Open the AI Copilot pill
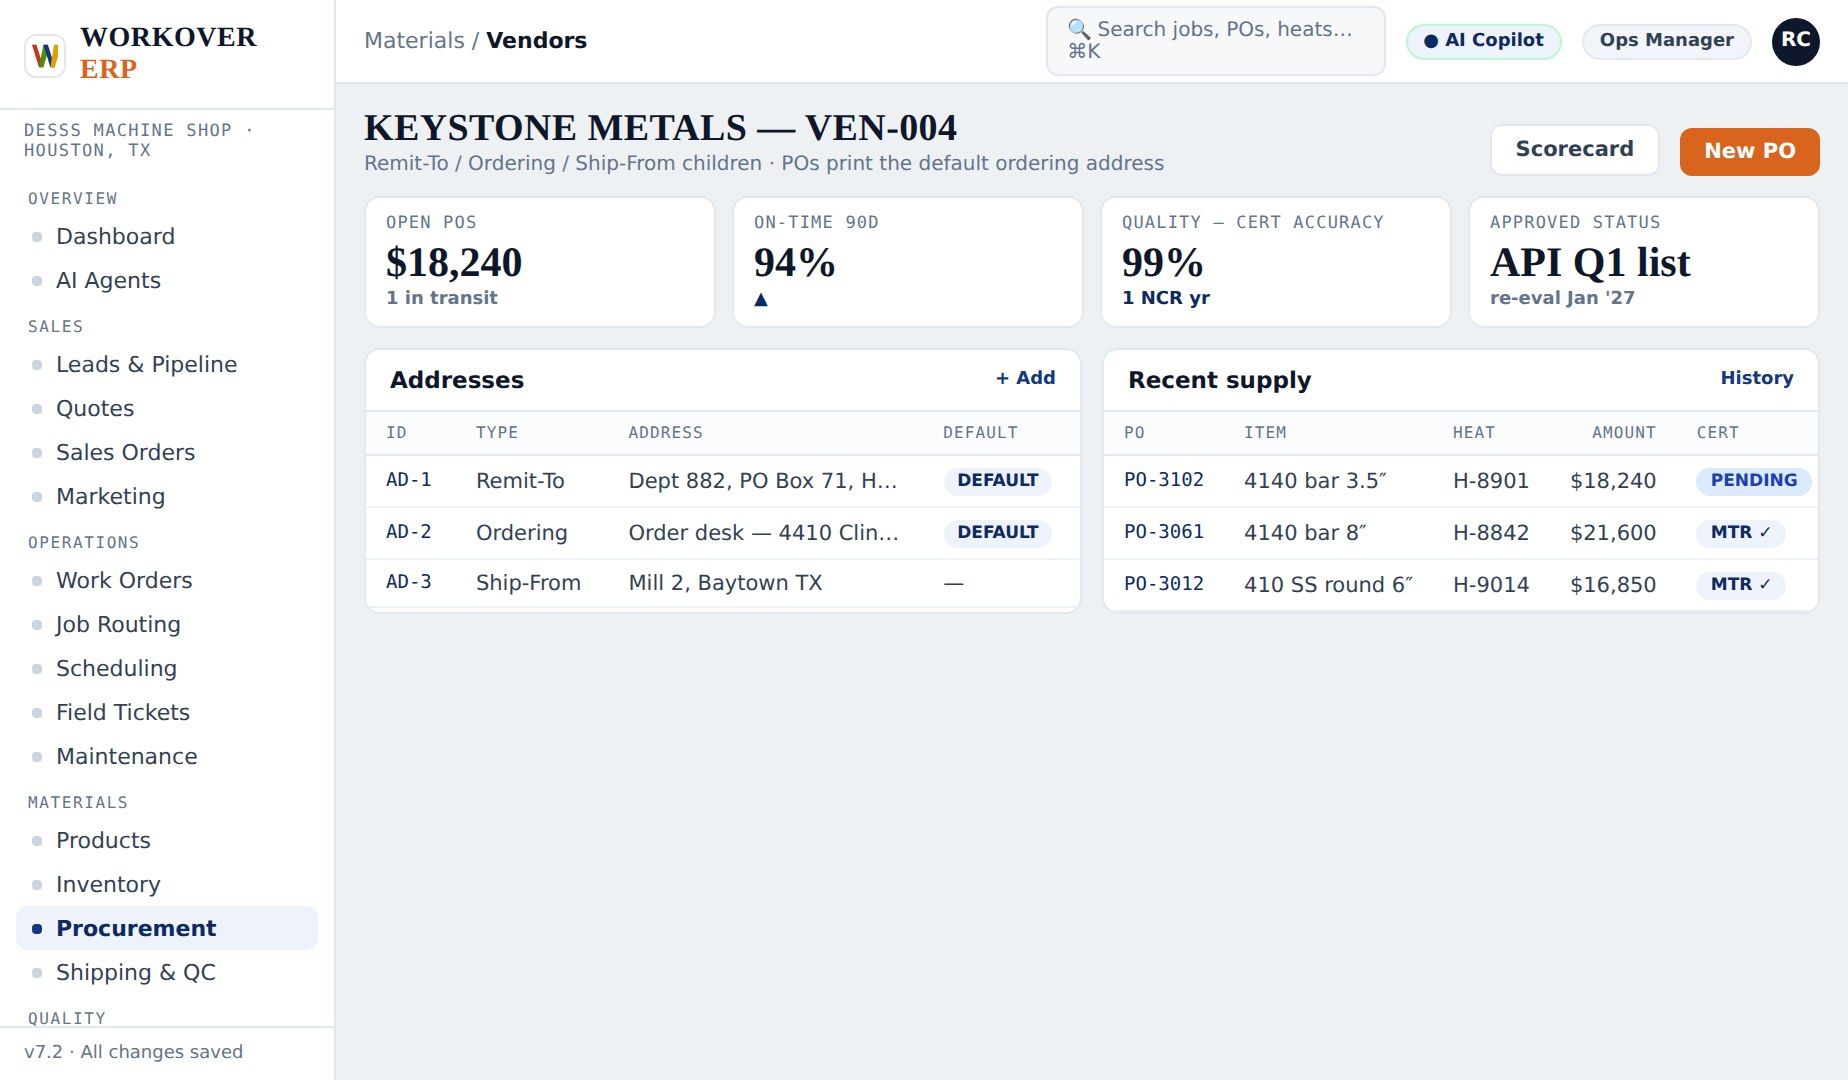The width and height of the screenshot is (1848, 1080). (1483, 41)
